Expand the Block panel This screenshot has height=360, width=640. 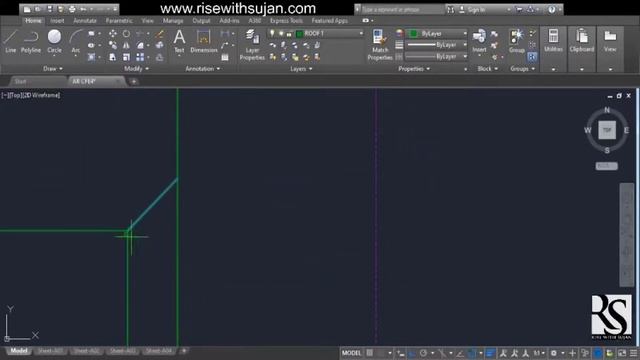click(x=488, y=69)
